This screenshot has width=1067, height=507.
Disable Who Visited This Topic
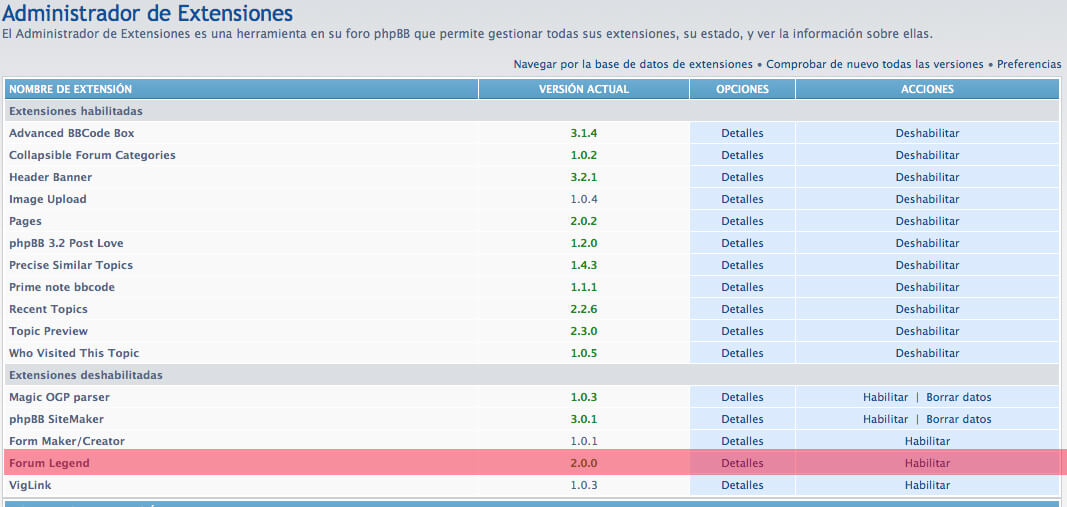pos(927,353)
